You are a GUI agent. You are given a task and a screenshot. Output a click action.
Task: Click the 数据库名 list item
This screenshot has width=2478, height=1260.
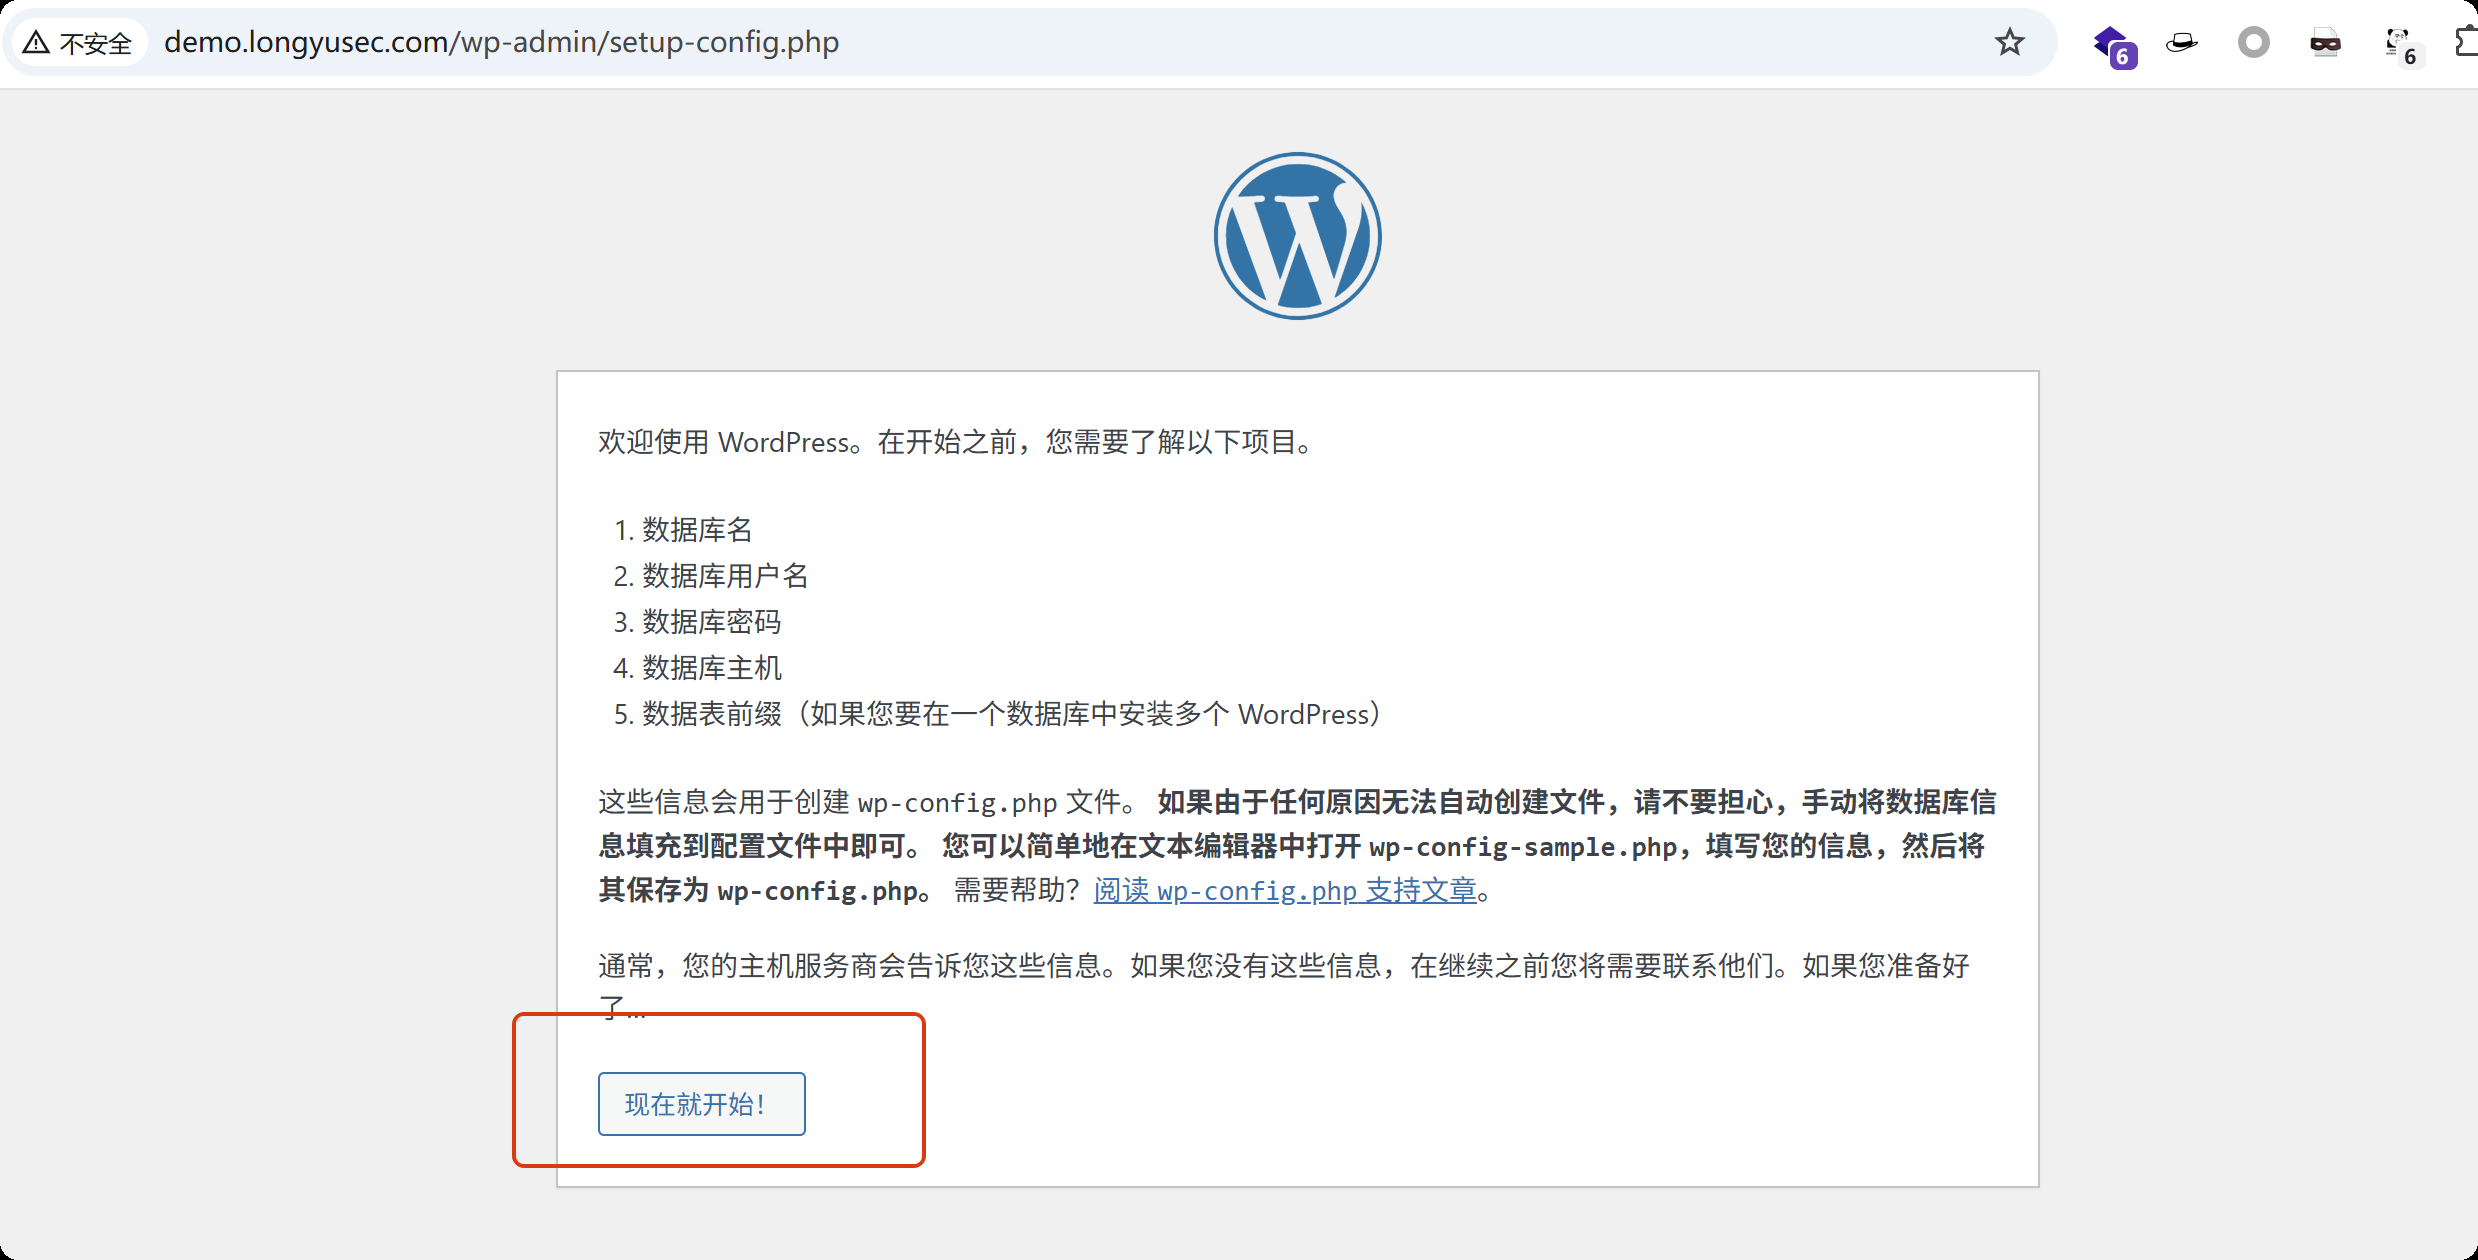[696, 530]
